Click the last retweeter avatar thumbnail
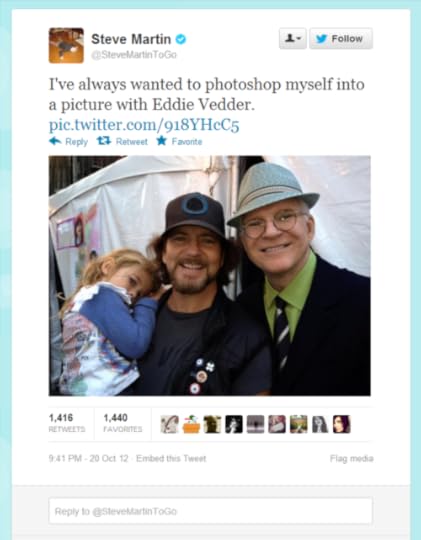The height and width of the screenshot is (540, 421). [341, 424]
